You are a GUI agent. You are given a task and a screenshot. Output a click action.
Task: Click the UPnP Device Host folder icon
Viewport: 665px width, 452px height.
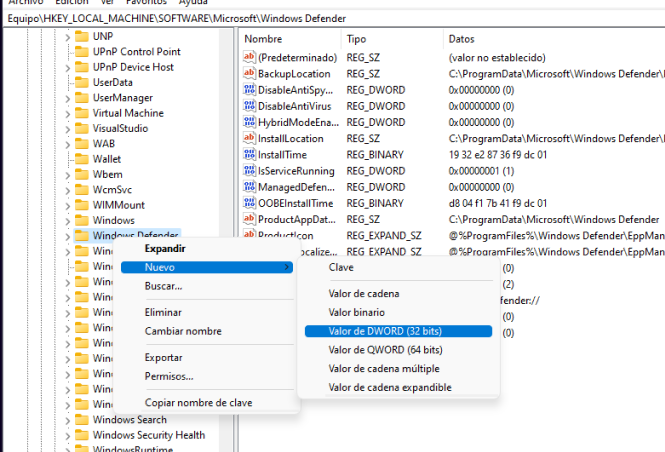pyautogui.click(x=82, y=67)
